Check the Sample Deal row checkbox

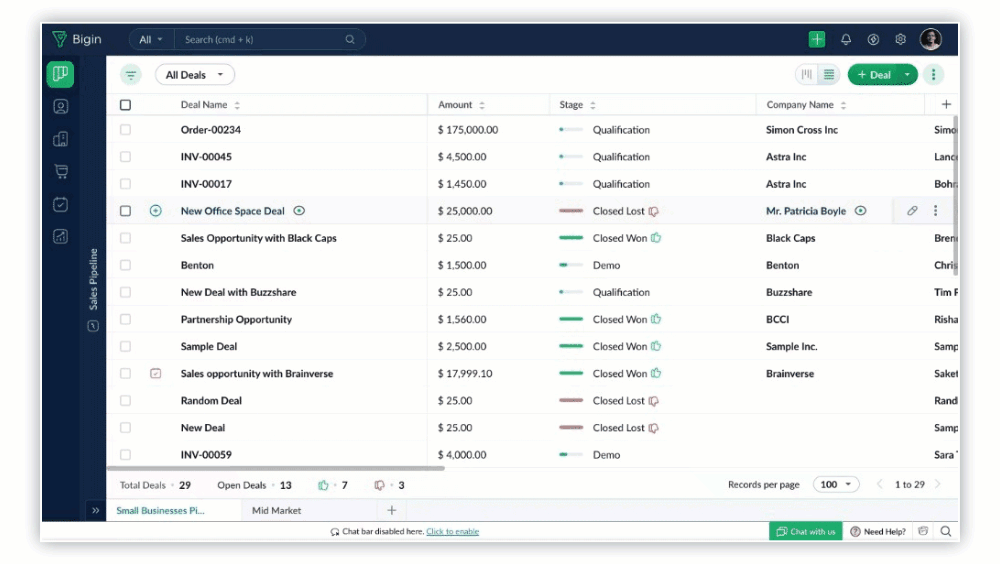(126, 346)
